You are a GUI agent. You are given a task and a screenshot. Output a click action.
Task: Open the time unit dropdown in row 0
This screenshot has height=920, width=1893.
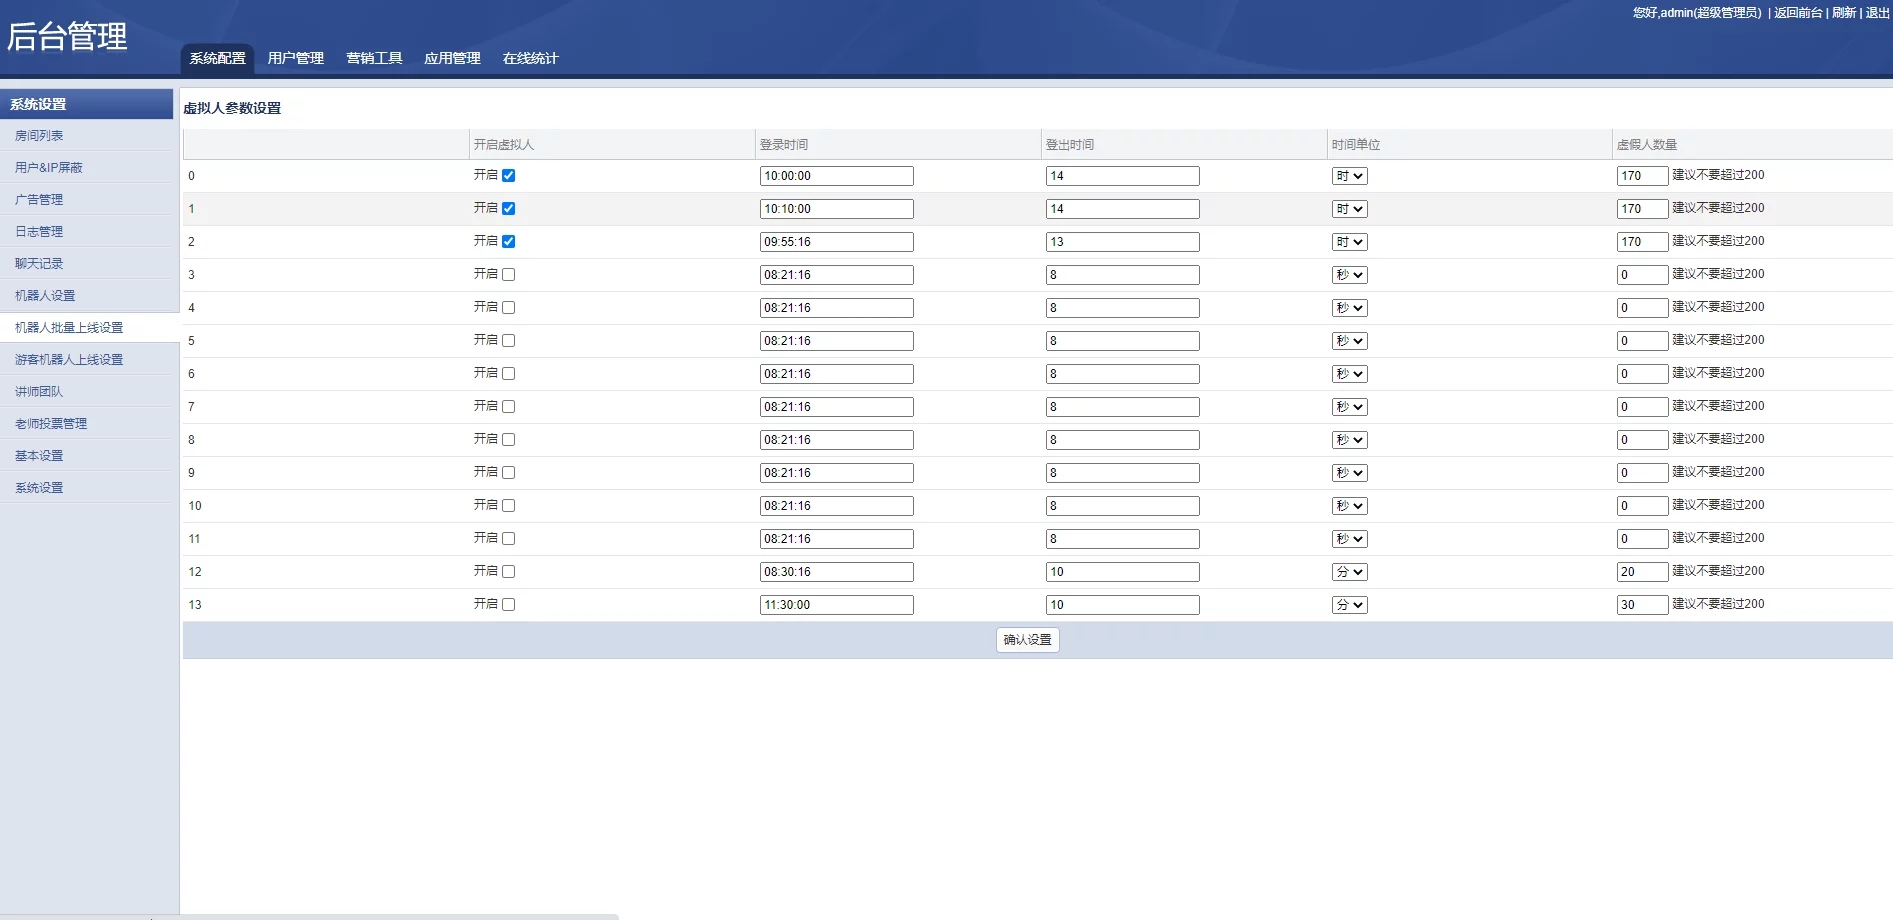[1349, 176]
